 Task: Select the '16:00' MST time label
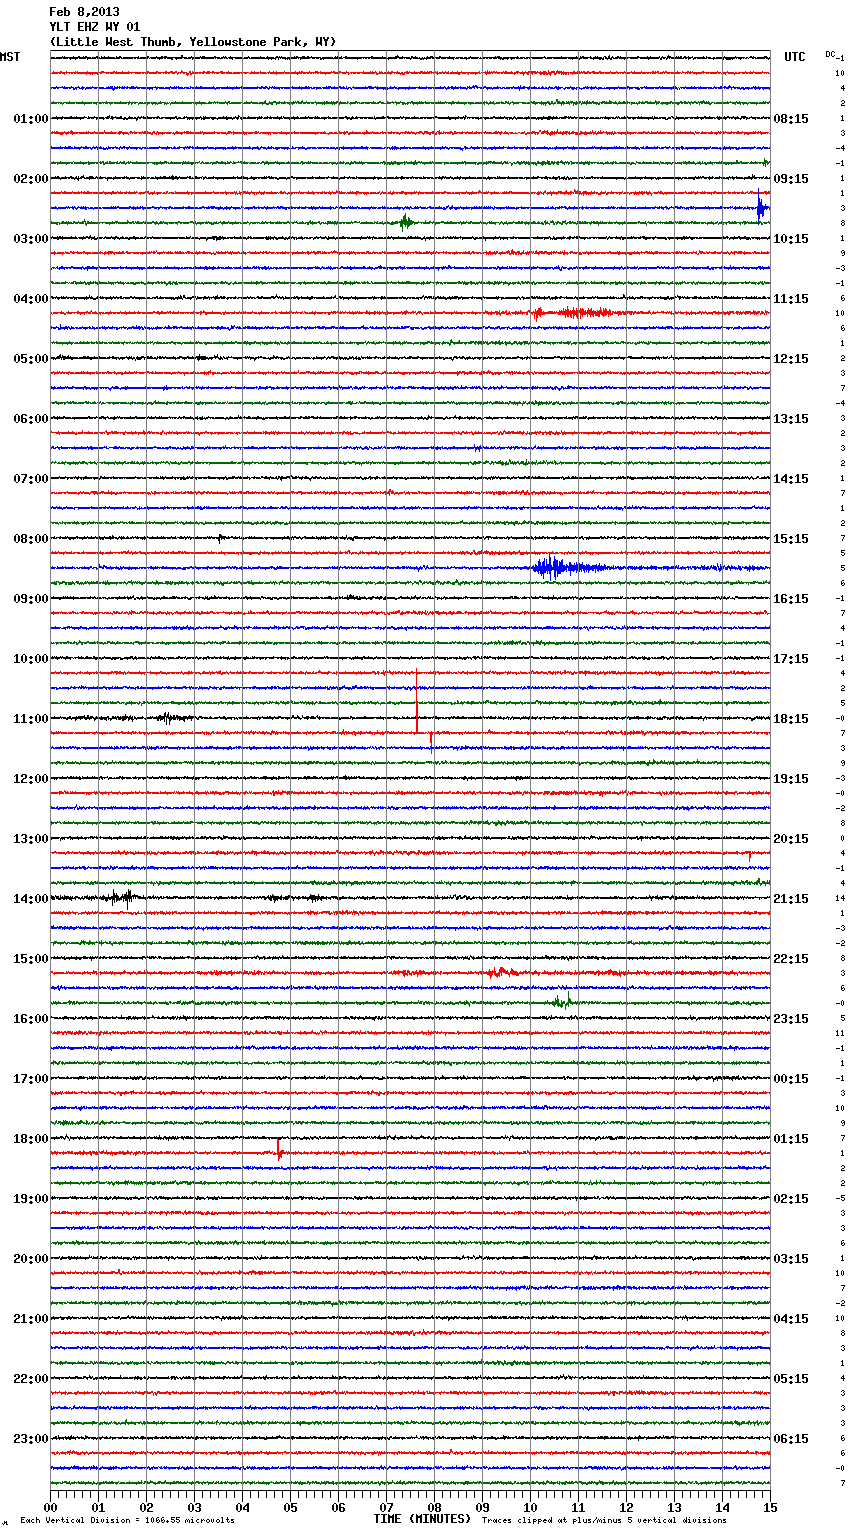pyautogui.click(x=31, y=1019)
